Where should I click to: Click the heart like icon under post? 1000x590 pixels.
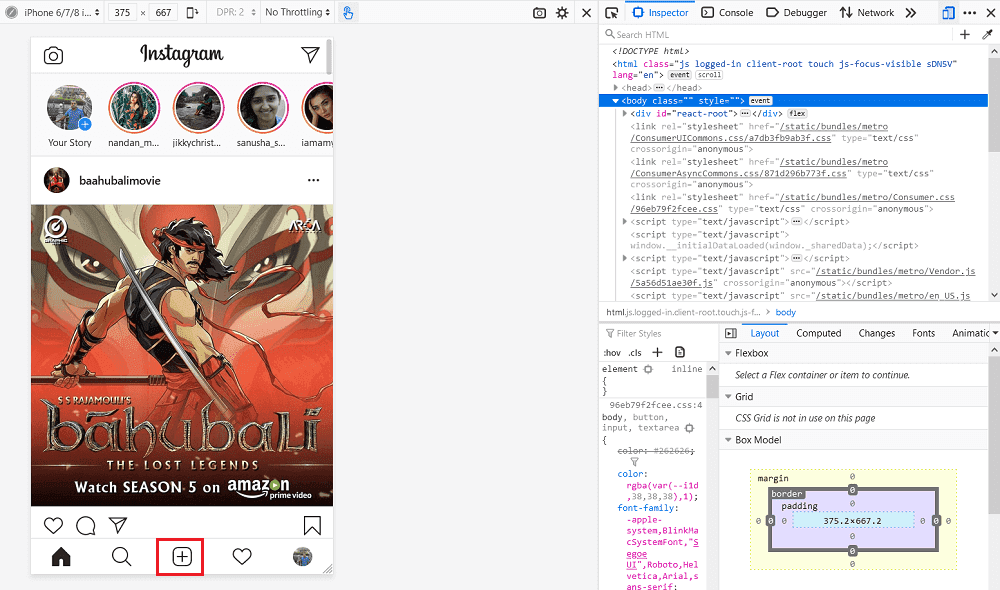53,525
